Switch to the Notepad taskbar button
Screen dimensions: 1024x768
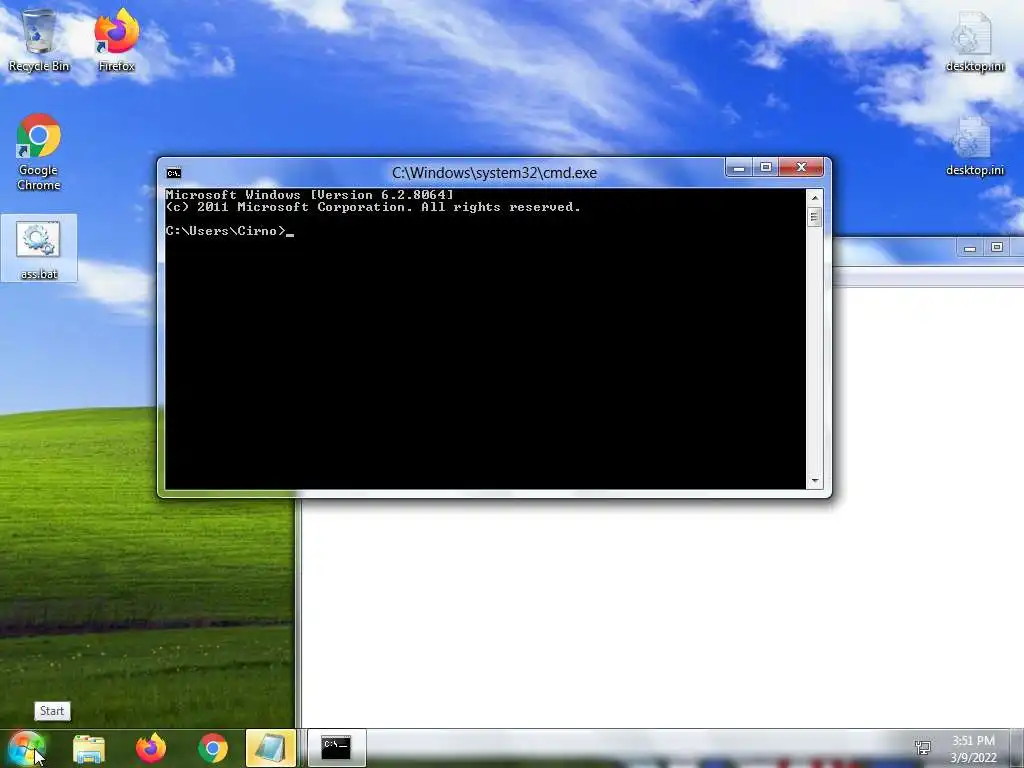pyautogui.click(x=271, y=748)
